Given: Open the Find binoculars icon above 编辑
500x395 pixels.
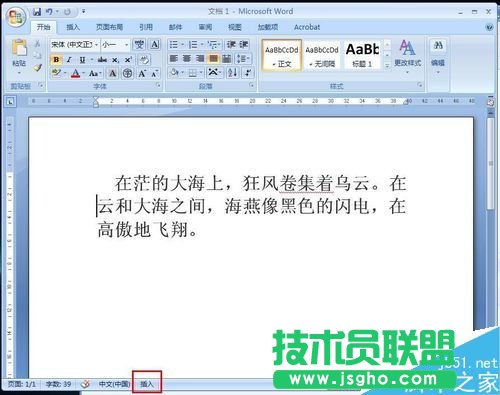Looking at the screenshot, I should coord(438,45).
